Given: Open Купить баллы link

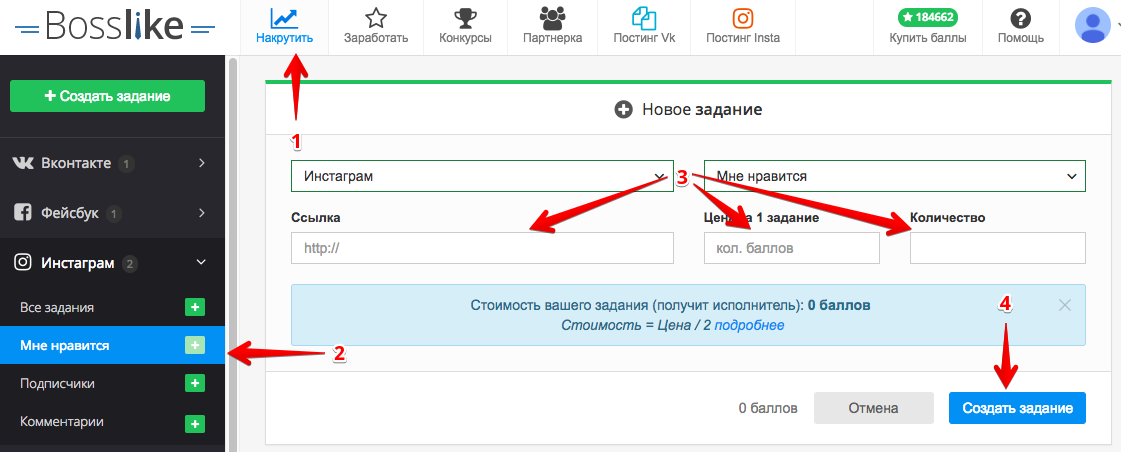Looking at the screenshot, I should point(928,39).
